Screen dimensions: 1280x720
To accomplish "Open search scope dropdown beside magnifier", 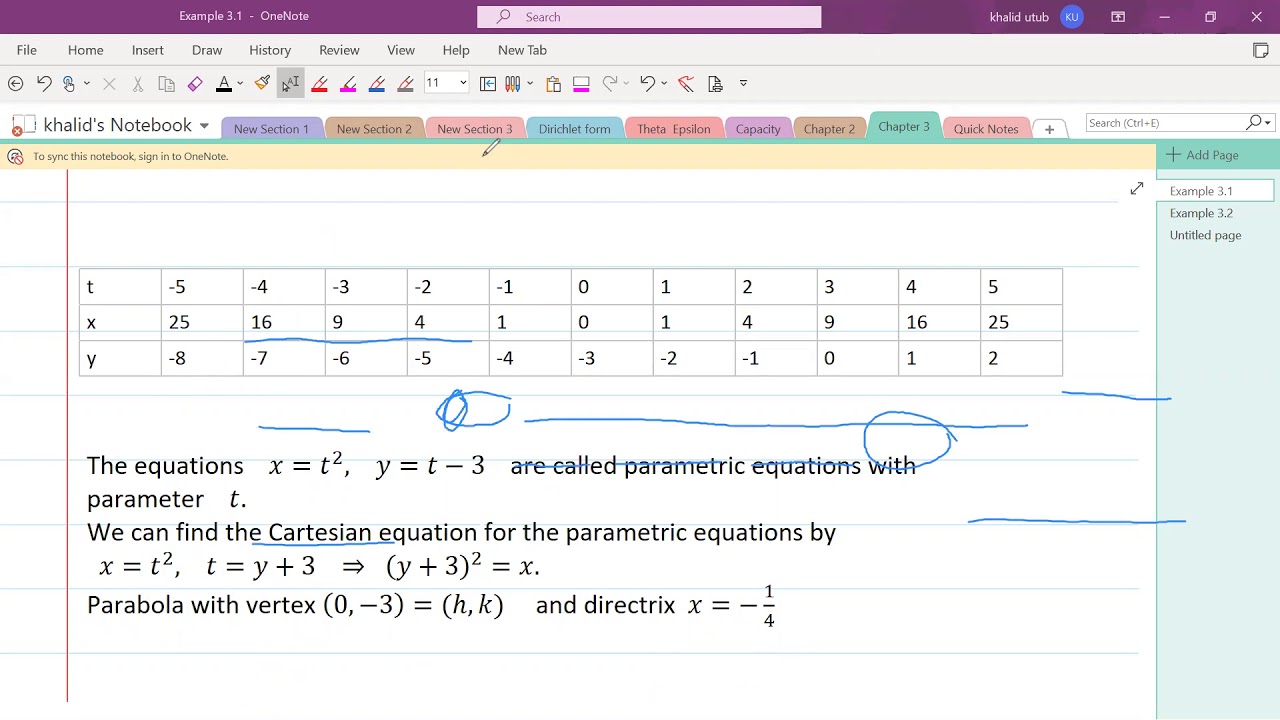I will (x=1268, y=123).
